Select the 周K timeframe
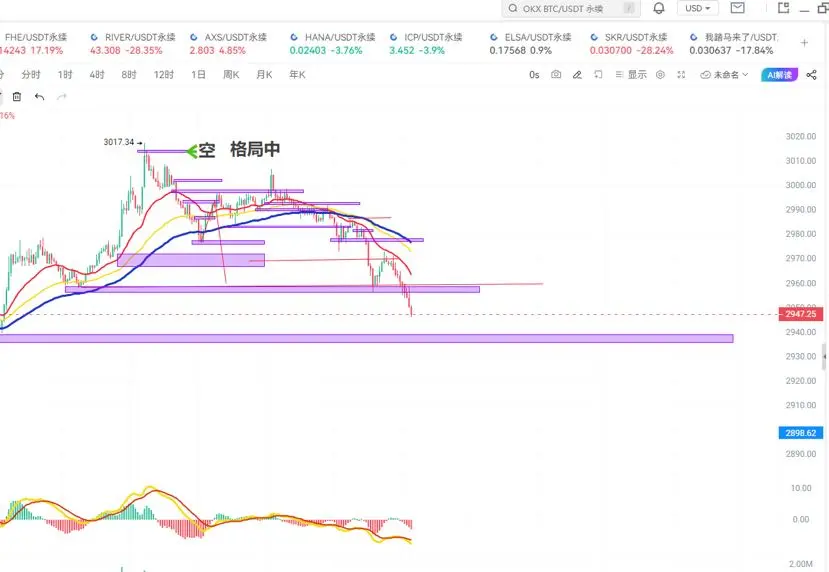829x572 pixels. 231,75
